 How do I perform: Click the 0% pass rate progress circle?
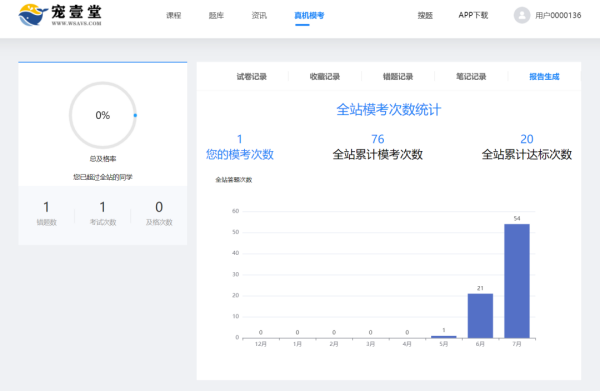tap(103, 115)
